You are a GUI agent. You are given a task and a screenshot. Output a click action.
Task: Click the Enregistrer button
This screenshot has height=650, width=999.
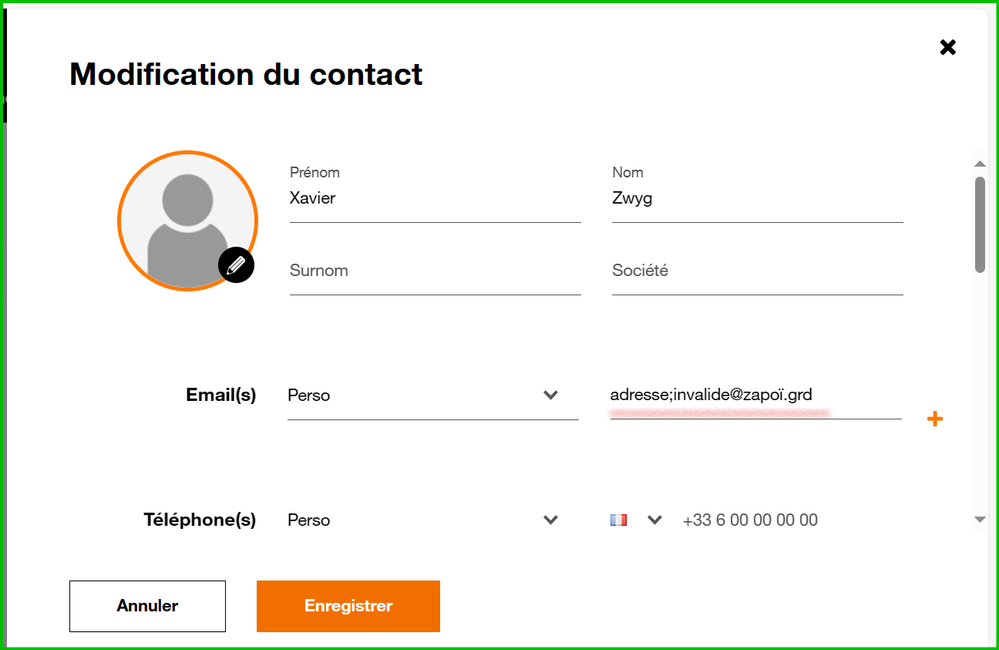pyautogui.click(x=348, y=606)
